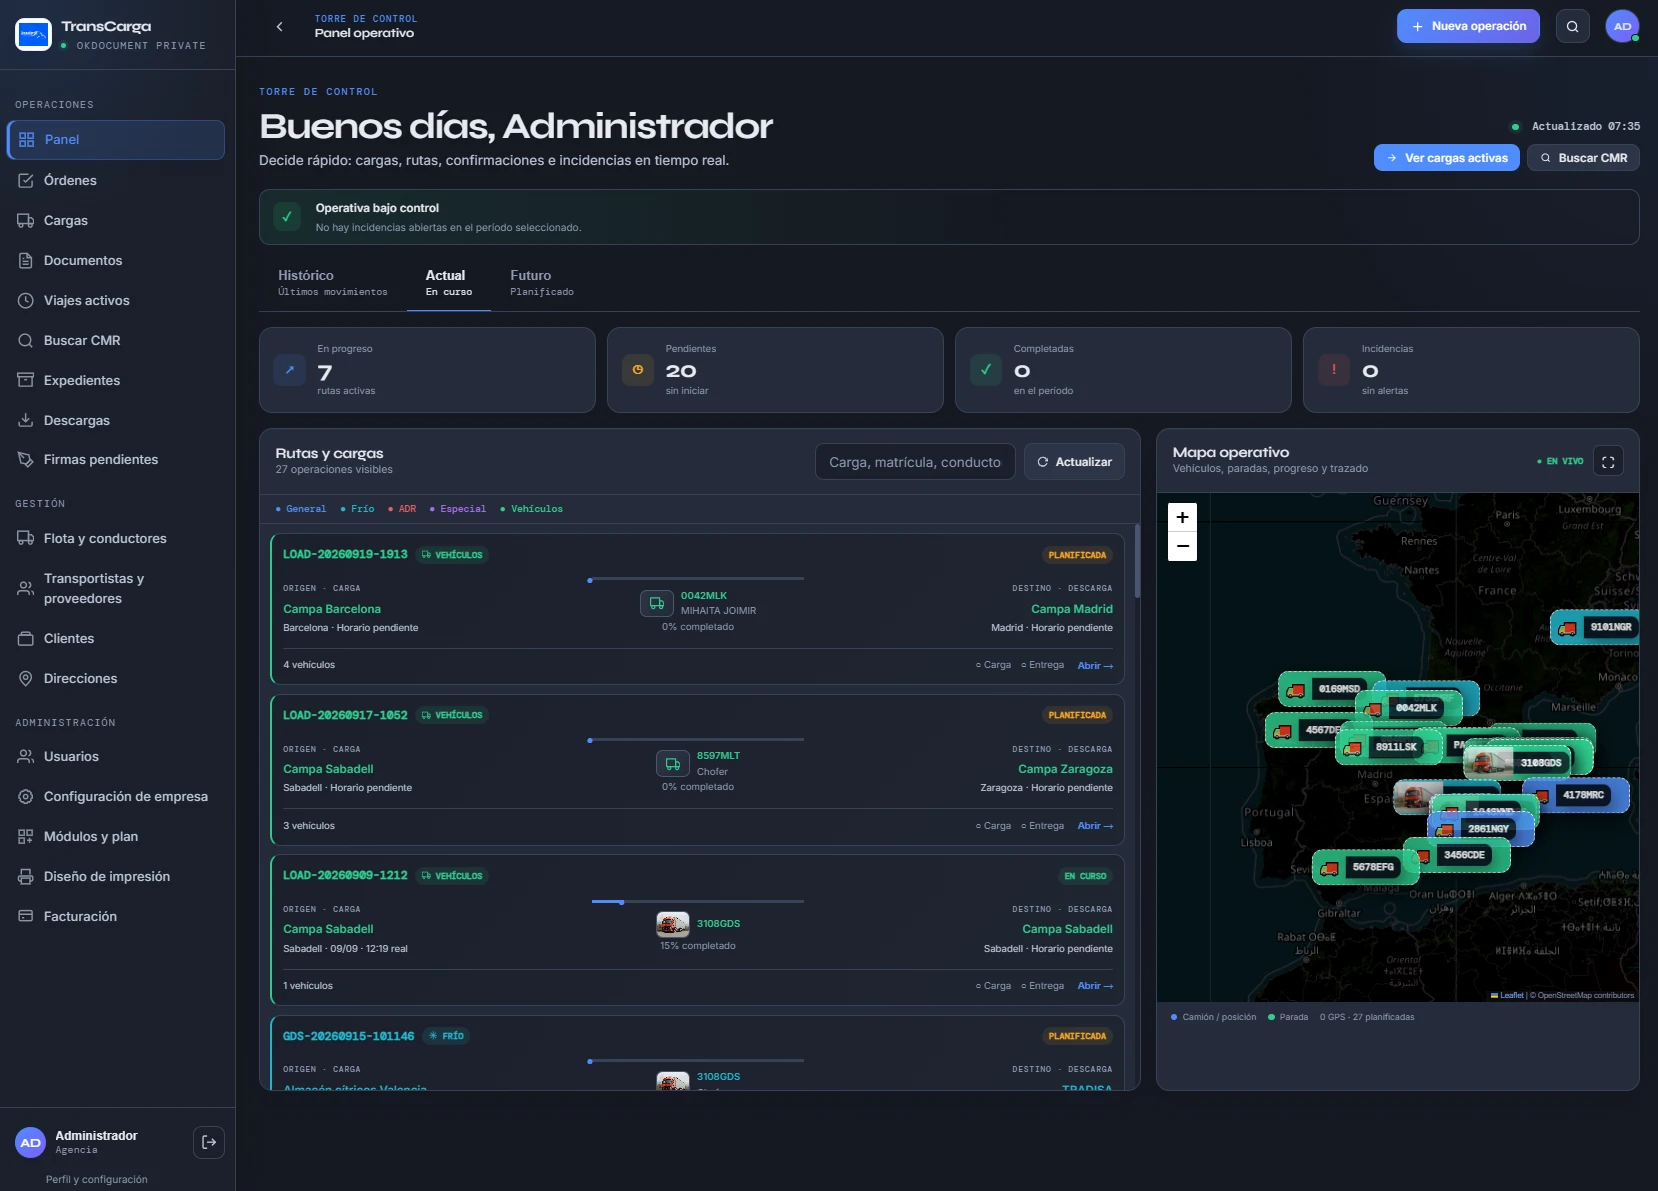Click the 3108GDS truck thumbnail in LOAD-20260909-1212
The width and height of the screenshot is (1658, 1191).
click(673, 924)
